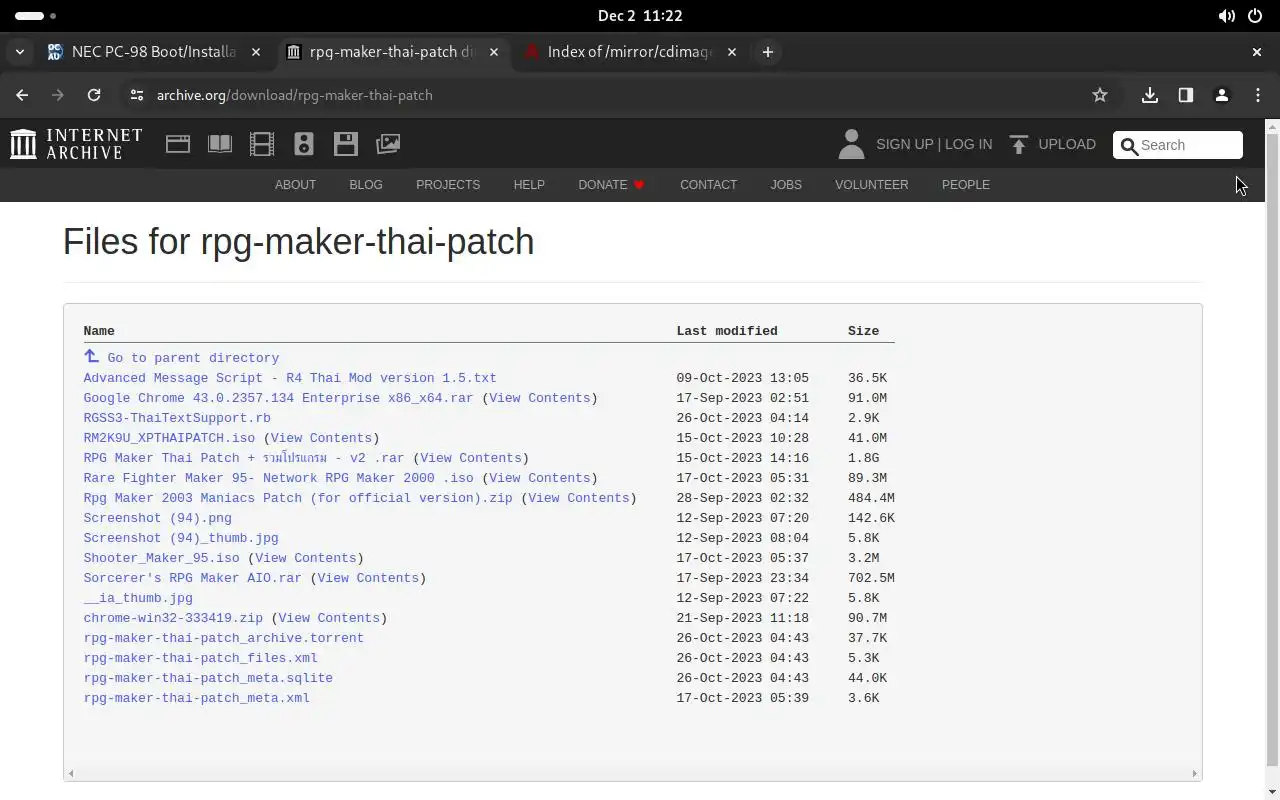
Task: Open Screenshot (94).png
Action: pos(157,518)
